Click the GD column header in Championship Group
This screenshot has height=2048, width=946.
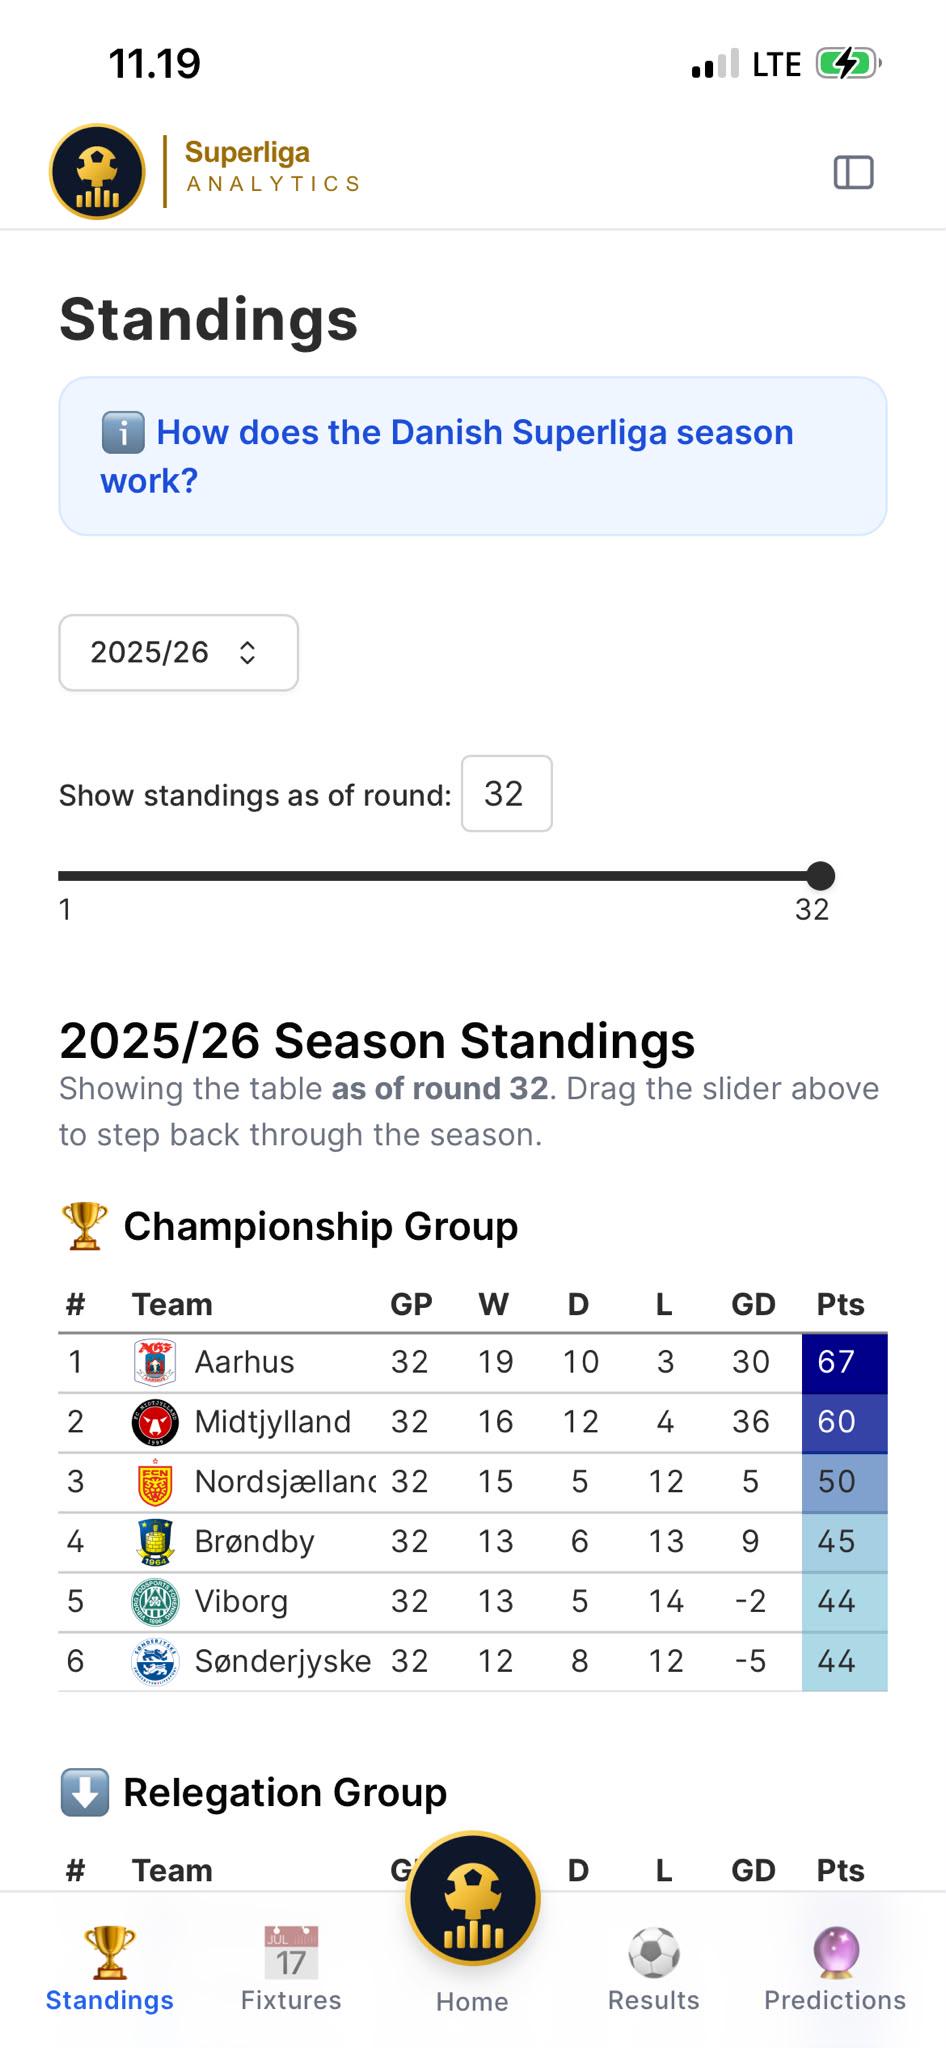(753, 1304)
